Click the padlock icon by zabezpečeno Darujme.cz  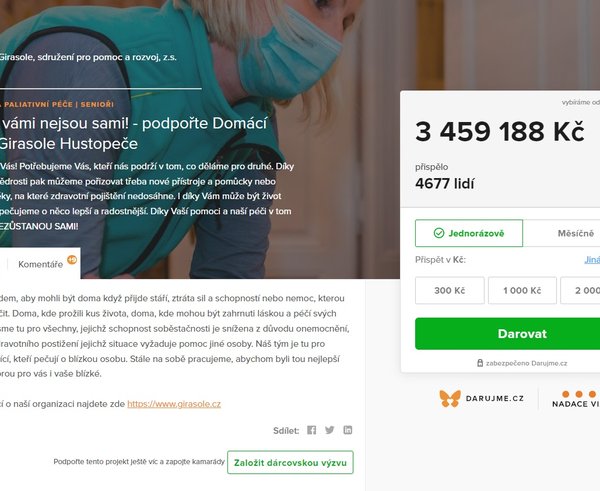tap(480, 363)
